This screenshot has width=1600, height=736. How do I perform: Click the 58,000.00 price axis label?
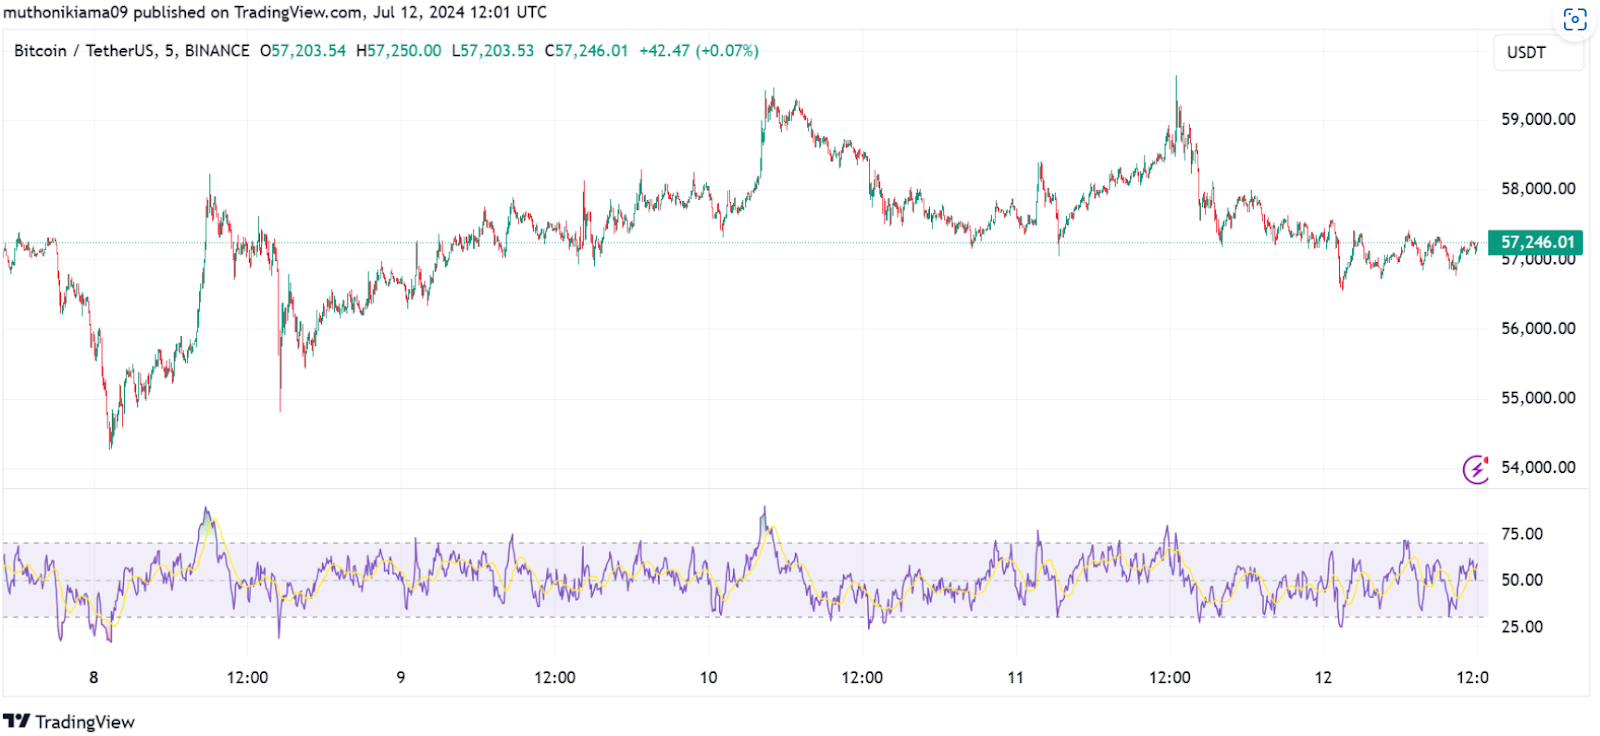click(1538, 188)
